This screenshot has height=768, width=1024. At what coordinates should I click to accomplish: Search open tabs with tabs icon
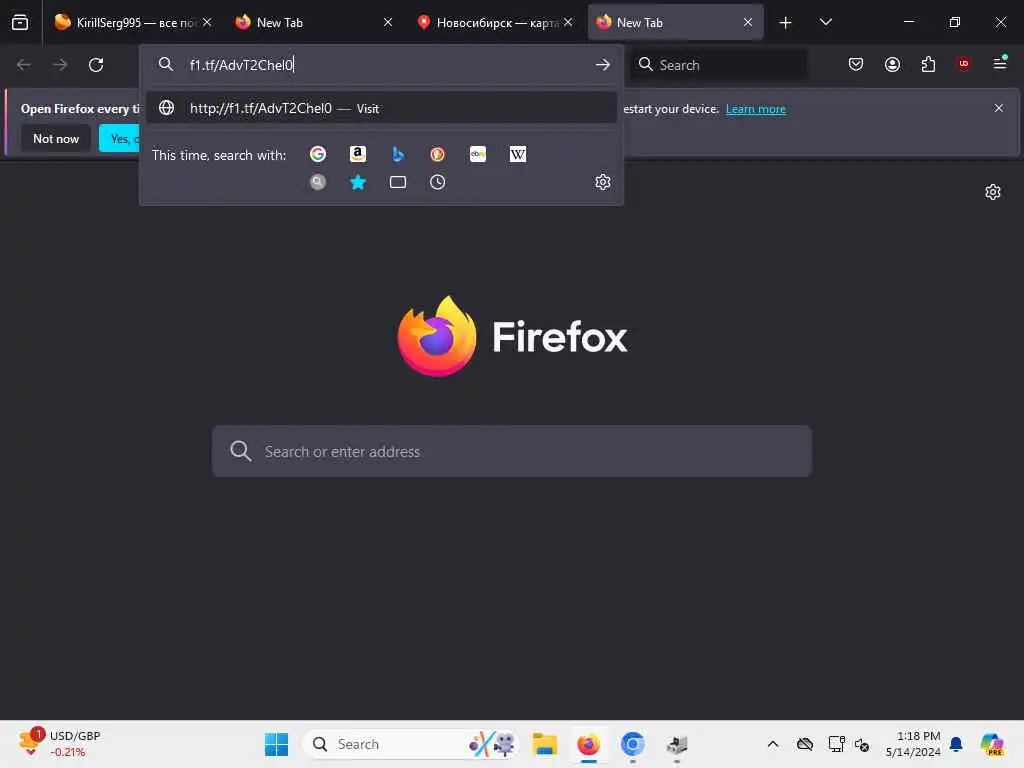tap(398, 182)
